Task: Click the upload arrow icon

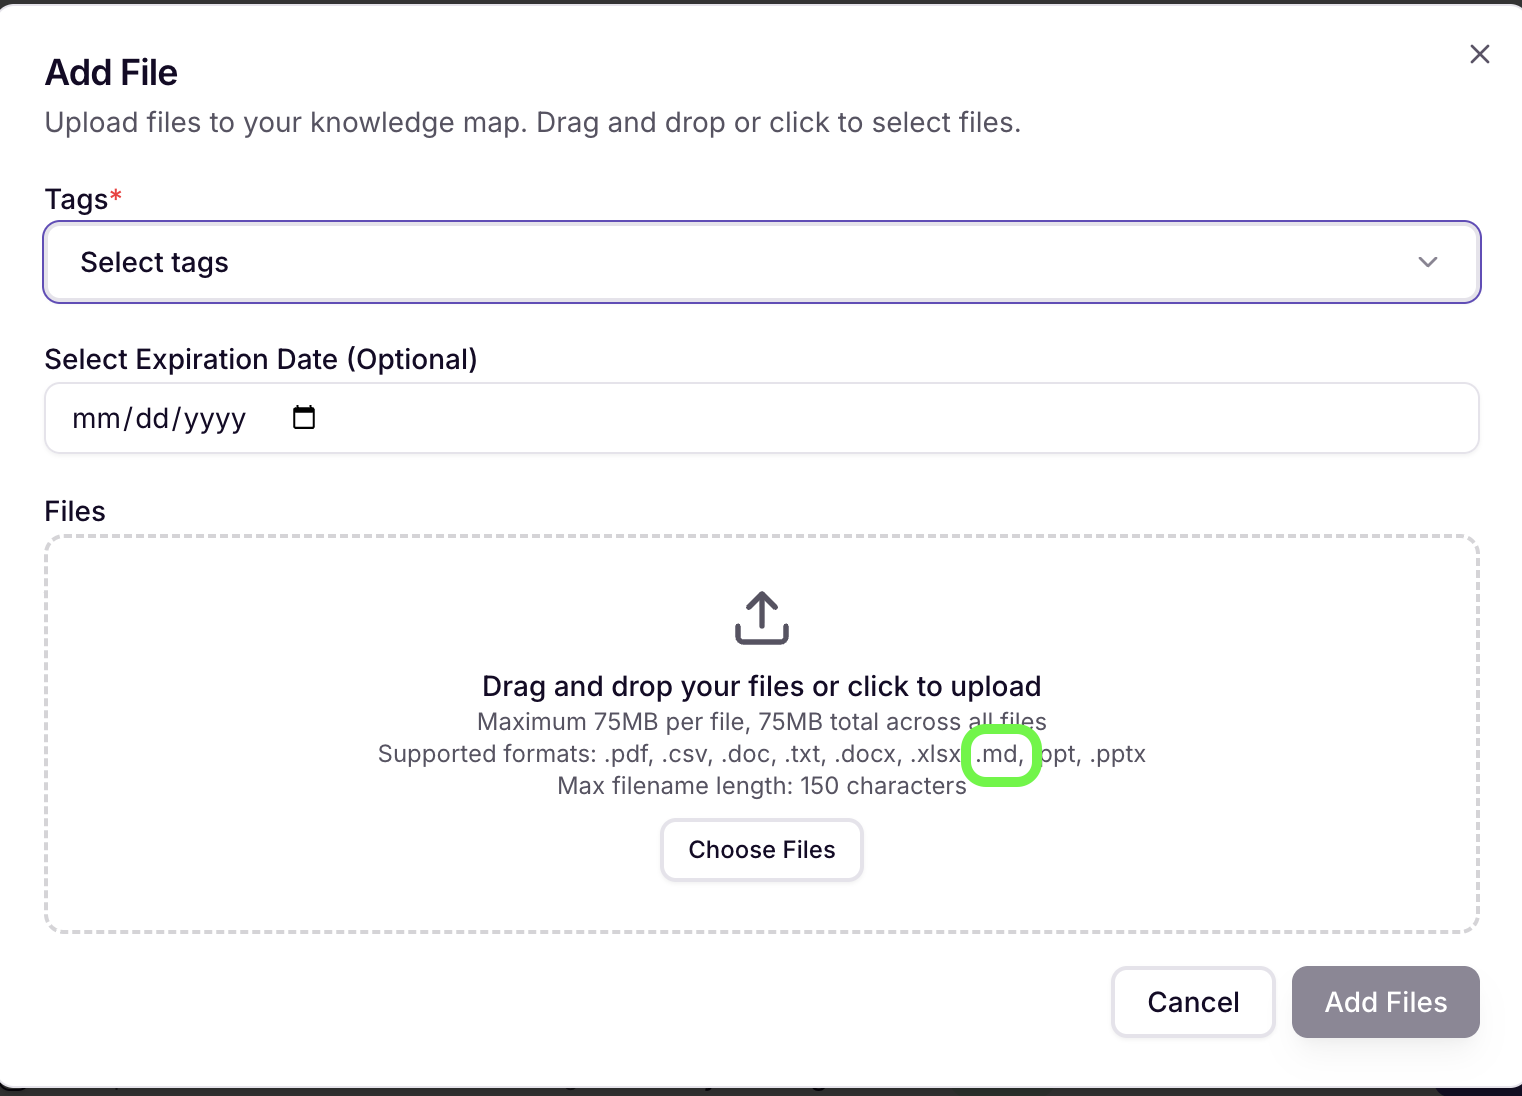Action: click(762, 618)
